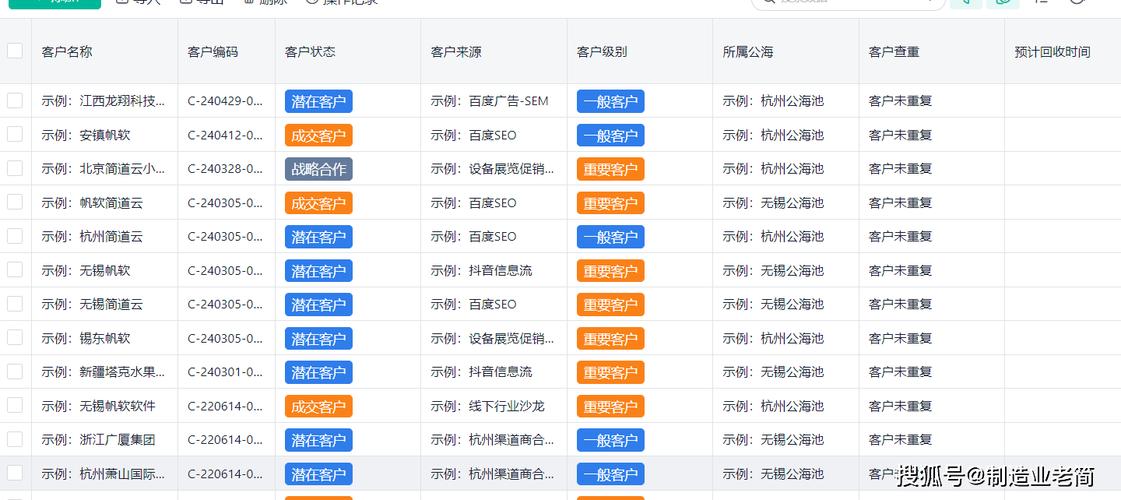The height and width of the screenshot is (500, 1121).
Task: Open customer 示例：北京简道云小
Action: (x=104, y=169)
